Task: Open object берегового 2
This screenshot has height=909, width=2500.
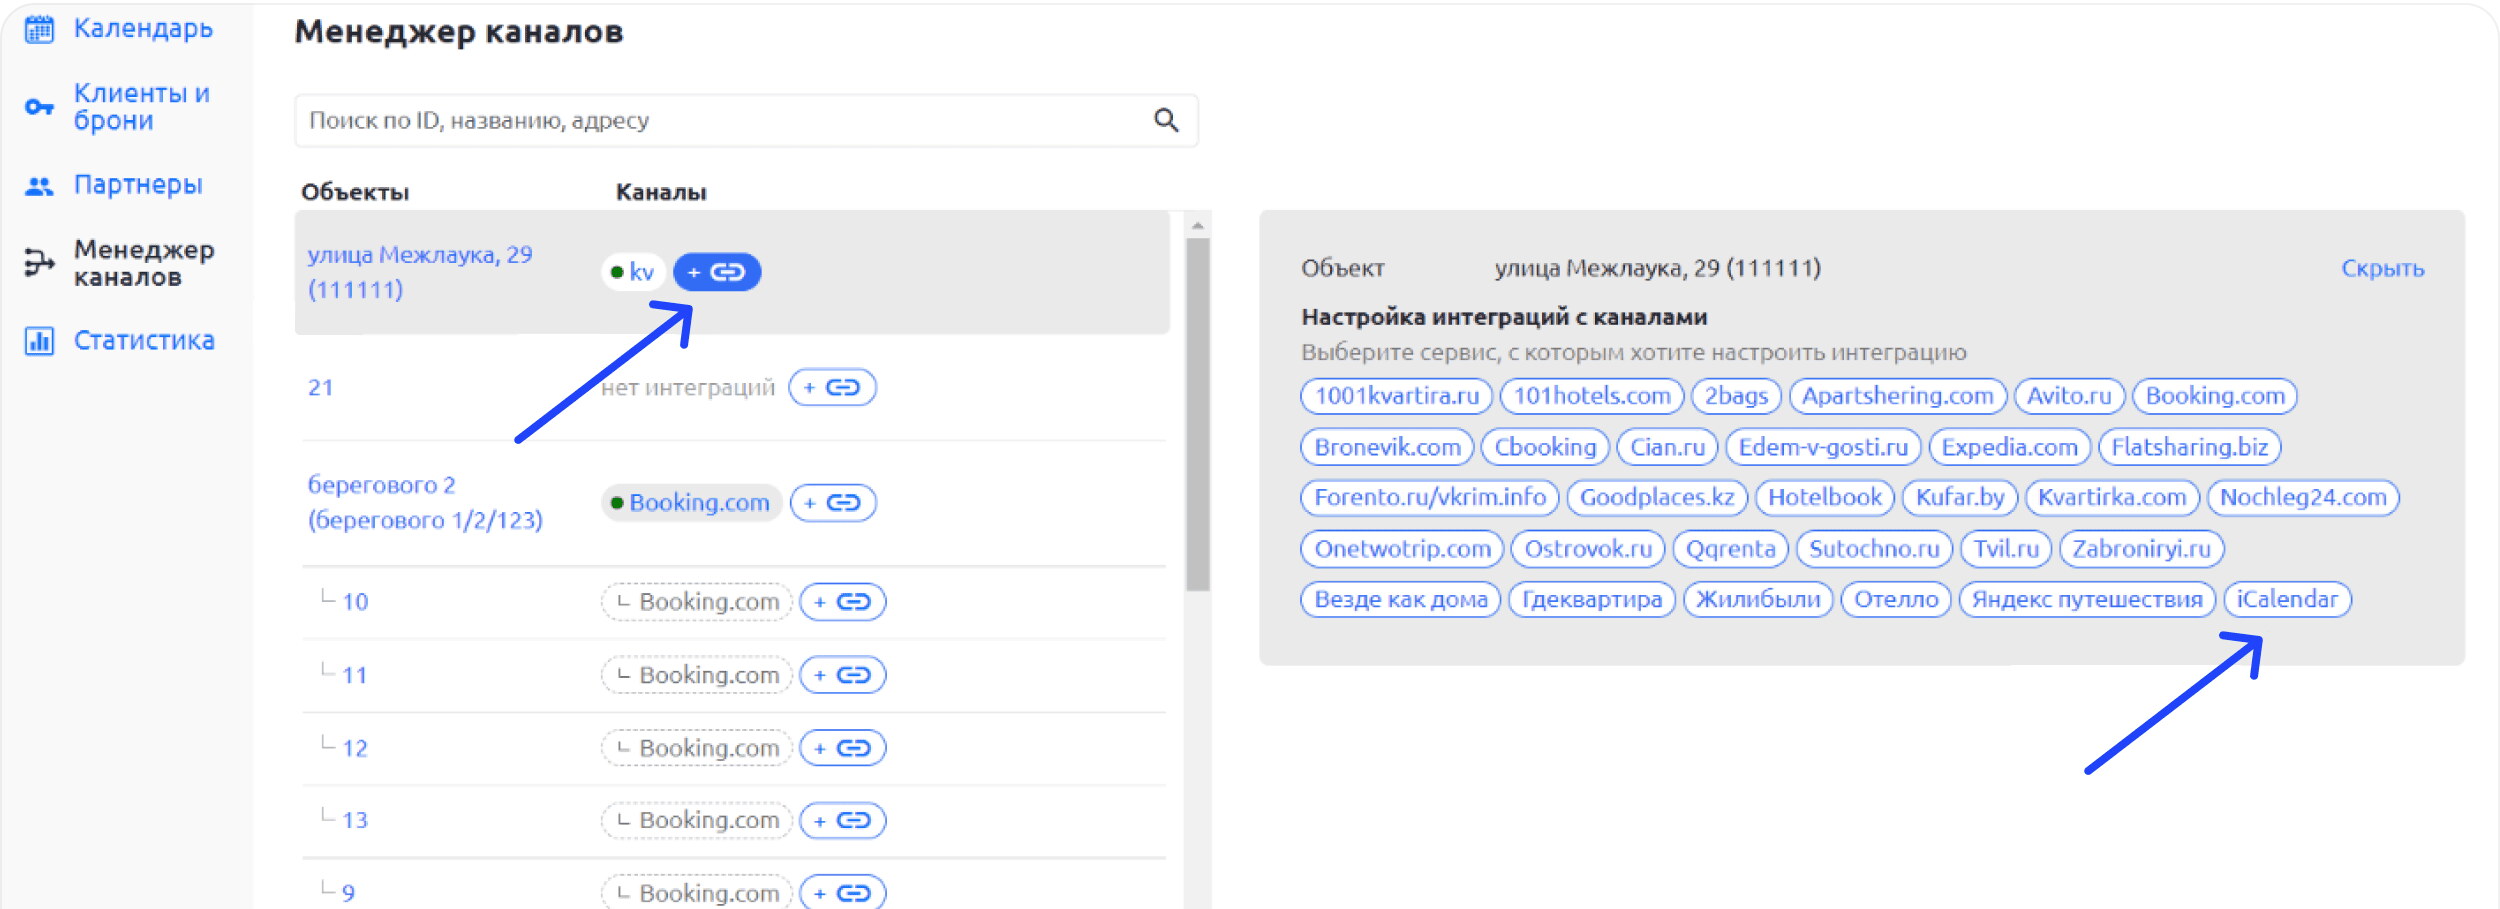Action: [x=425, y=502]
